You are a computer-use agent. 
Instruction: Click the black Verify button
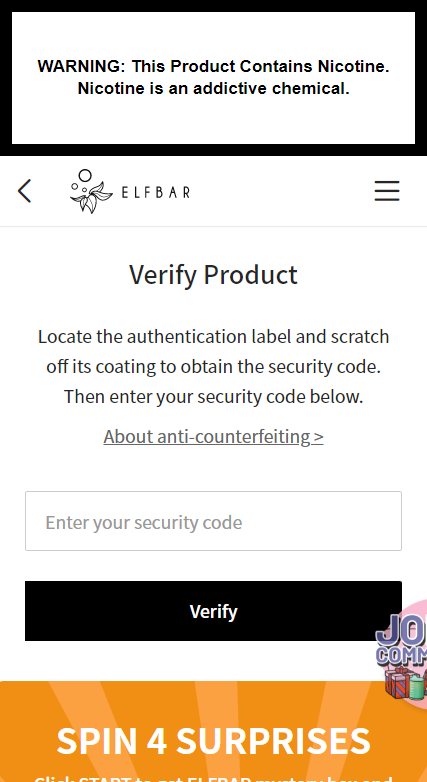[x=214, y=611]
